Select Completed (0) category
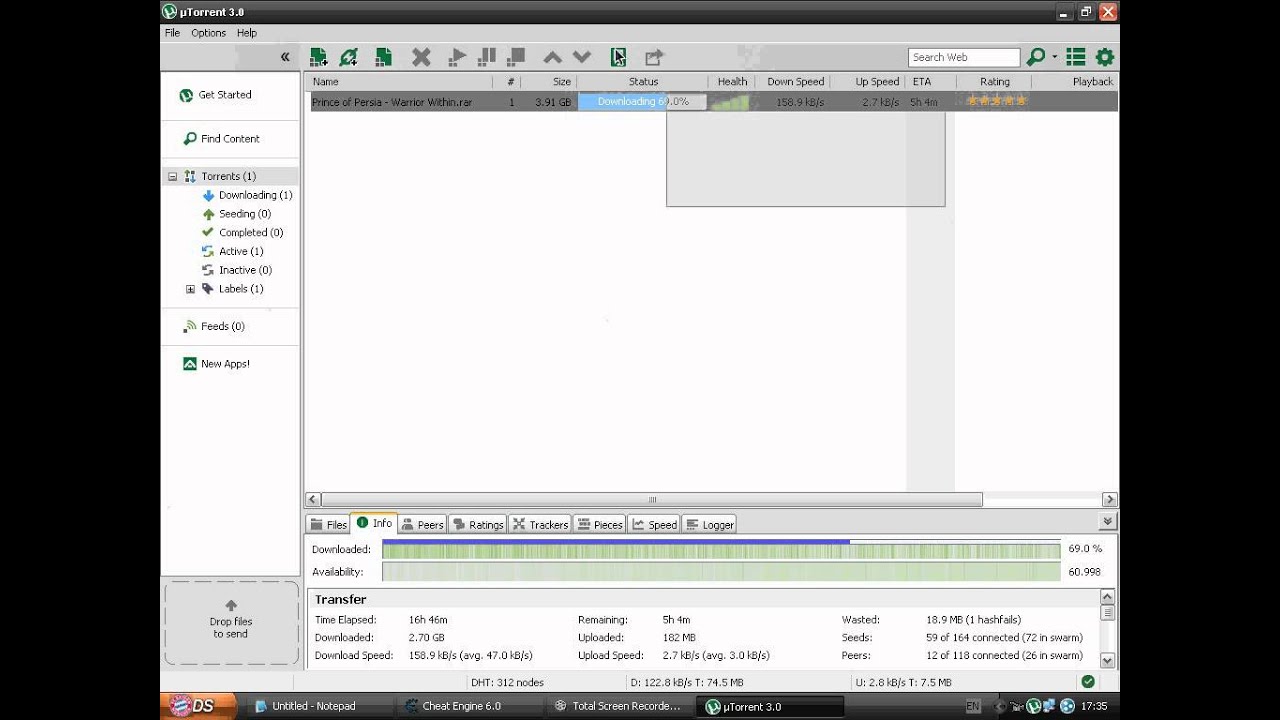 pos(242,233)
